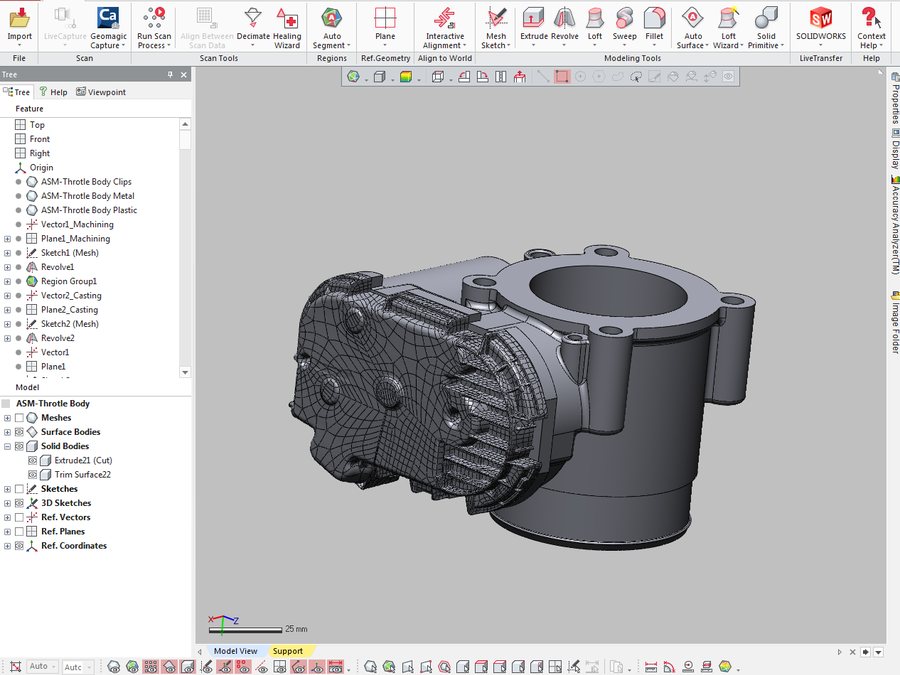This screenshot has height=675, width=900.
Task: Pin the Tree panel
Action: coord(170,75)
